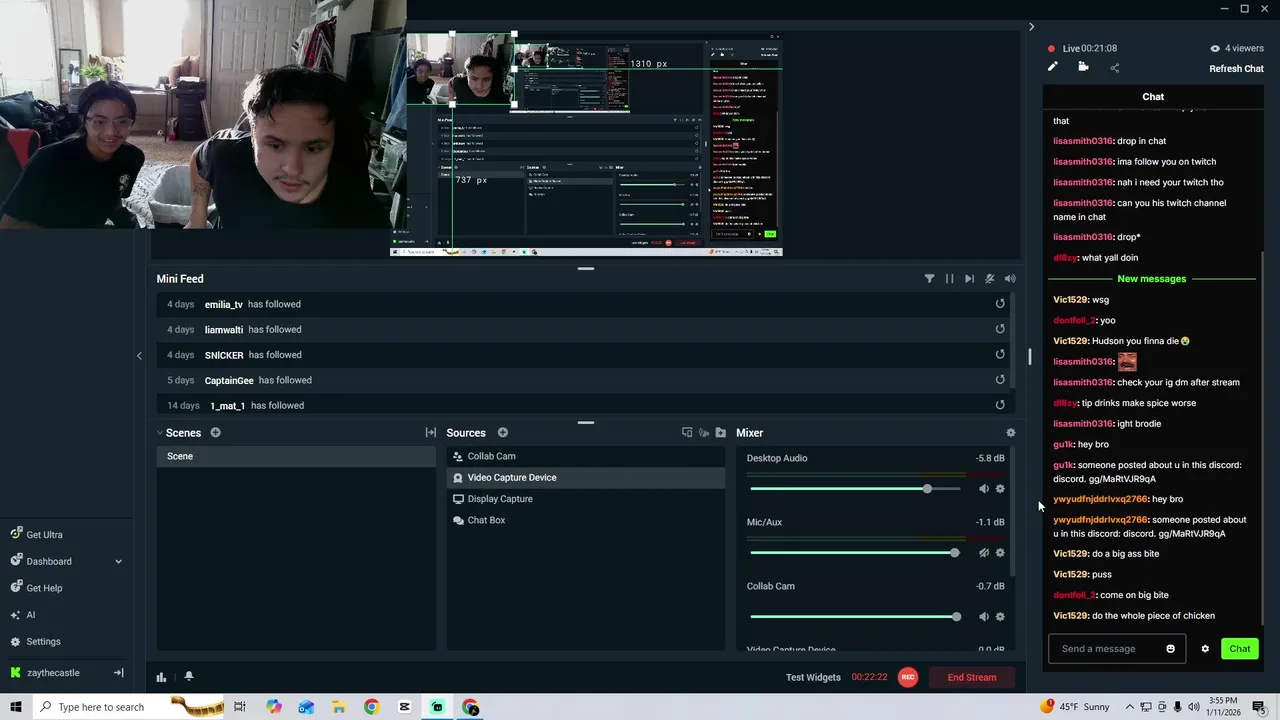Toggle recording with REC button

tap(908, 677)
